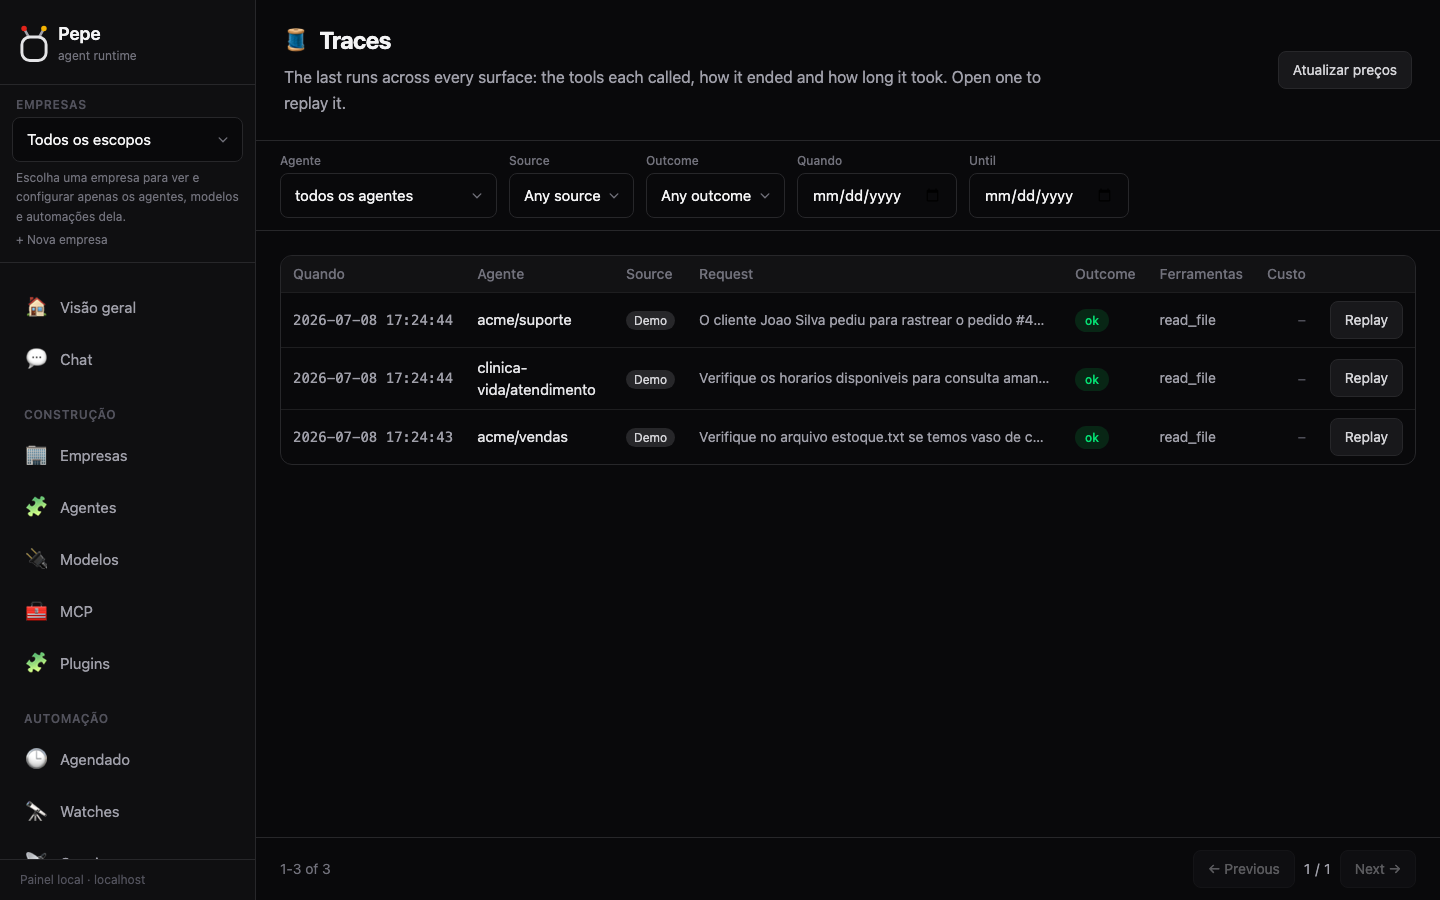
Task: Open calendar picker in Quando date field
Action: coord(932,195)
